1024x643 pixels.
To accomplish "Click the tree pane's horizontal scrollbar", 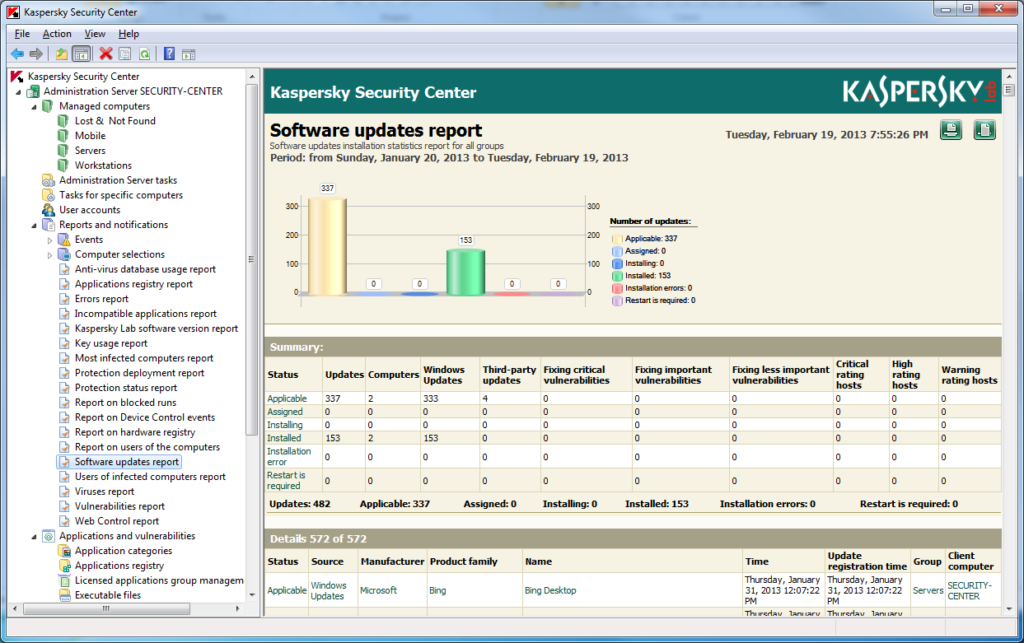I will (x=106, y=608).
